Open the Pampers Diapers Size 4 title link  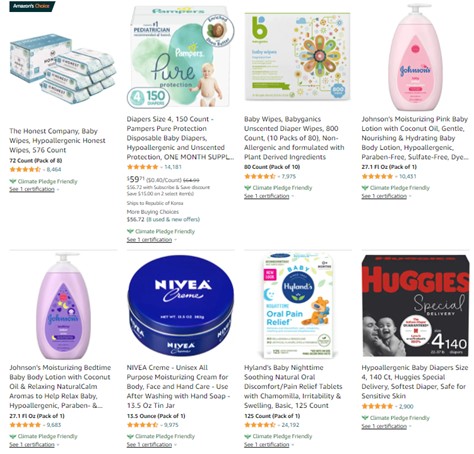tap(180, 138)
